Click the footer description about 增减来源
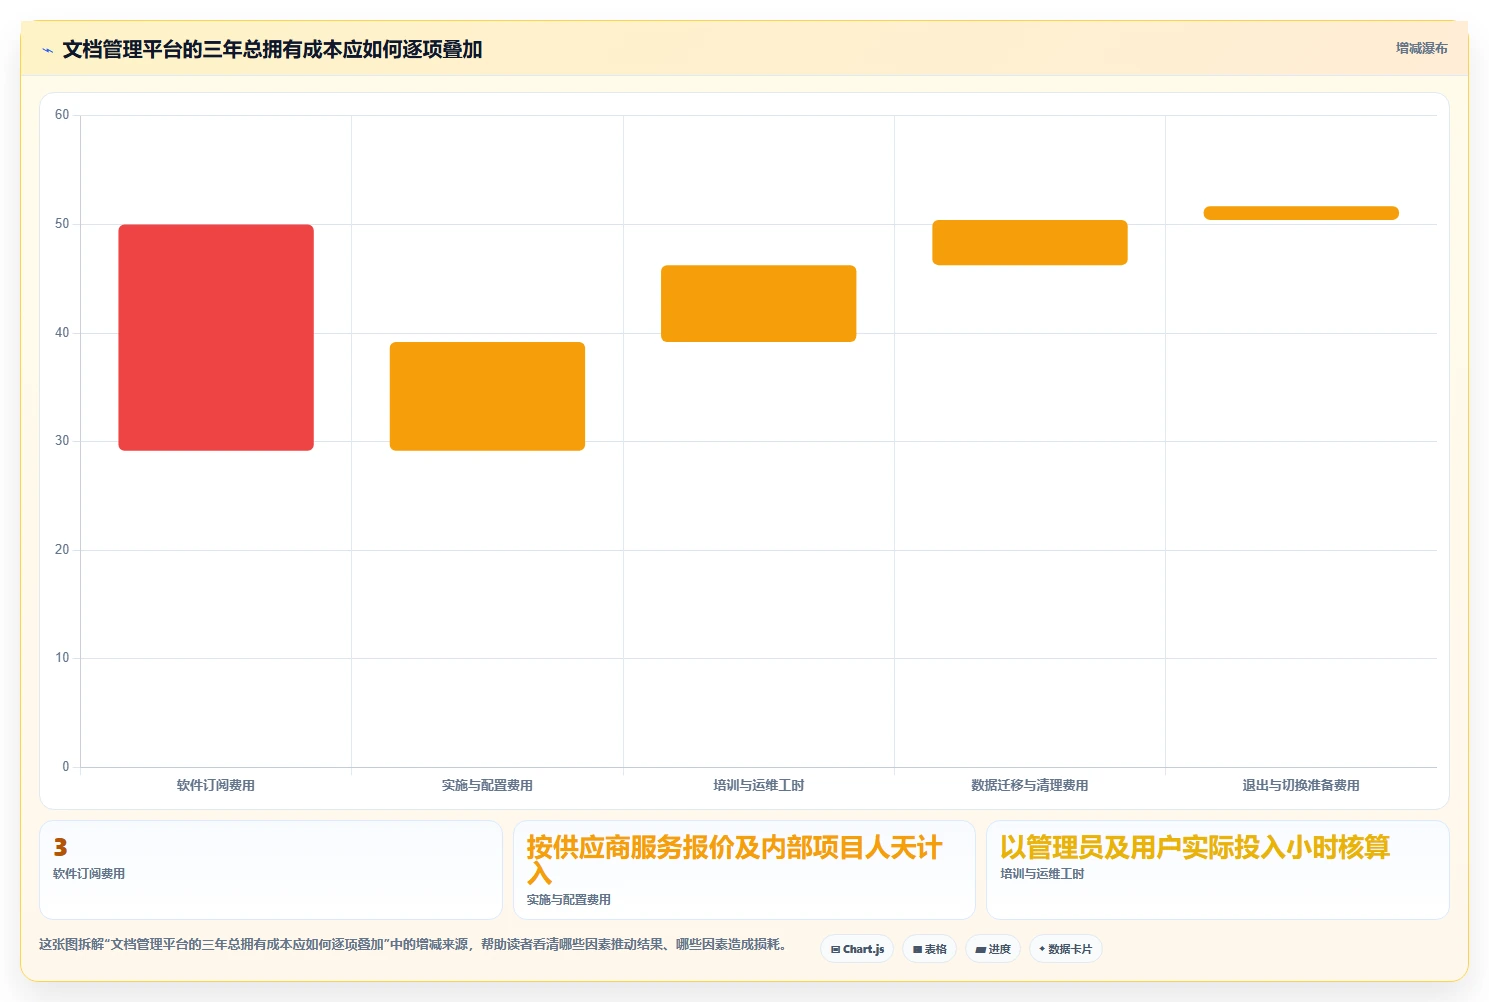Screen dimensions: 1489x1002 pyautogui.click(x=415, y=944)
